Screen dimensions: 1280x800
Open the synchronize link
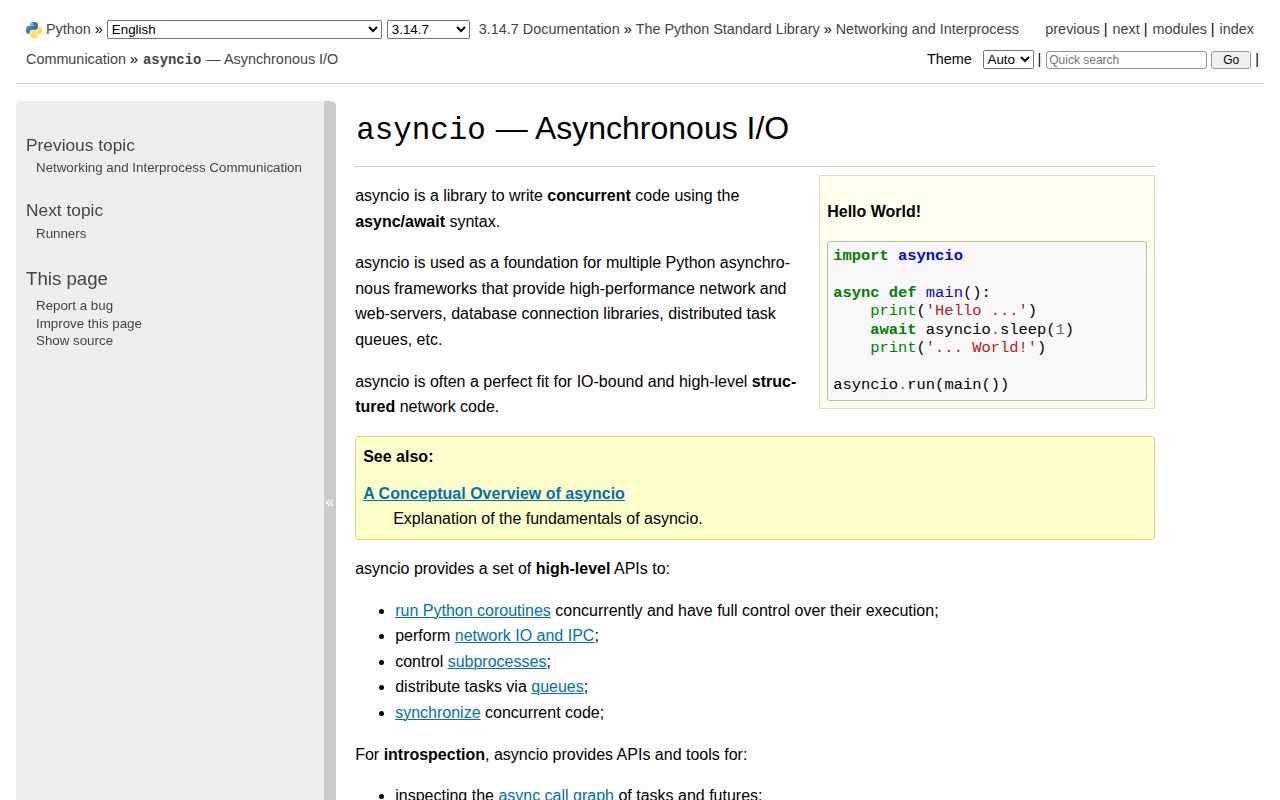438,713
